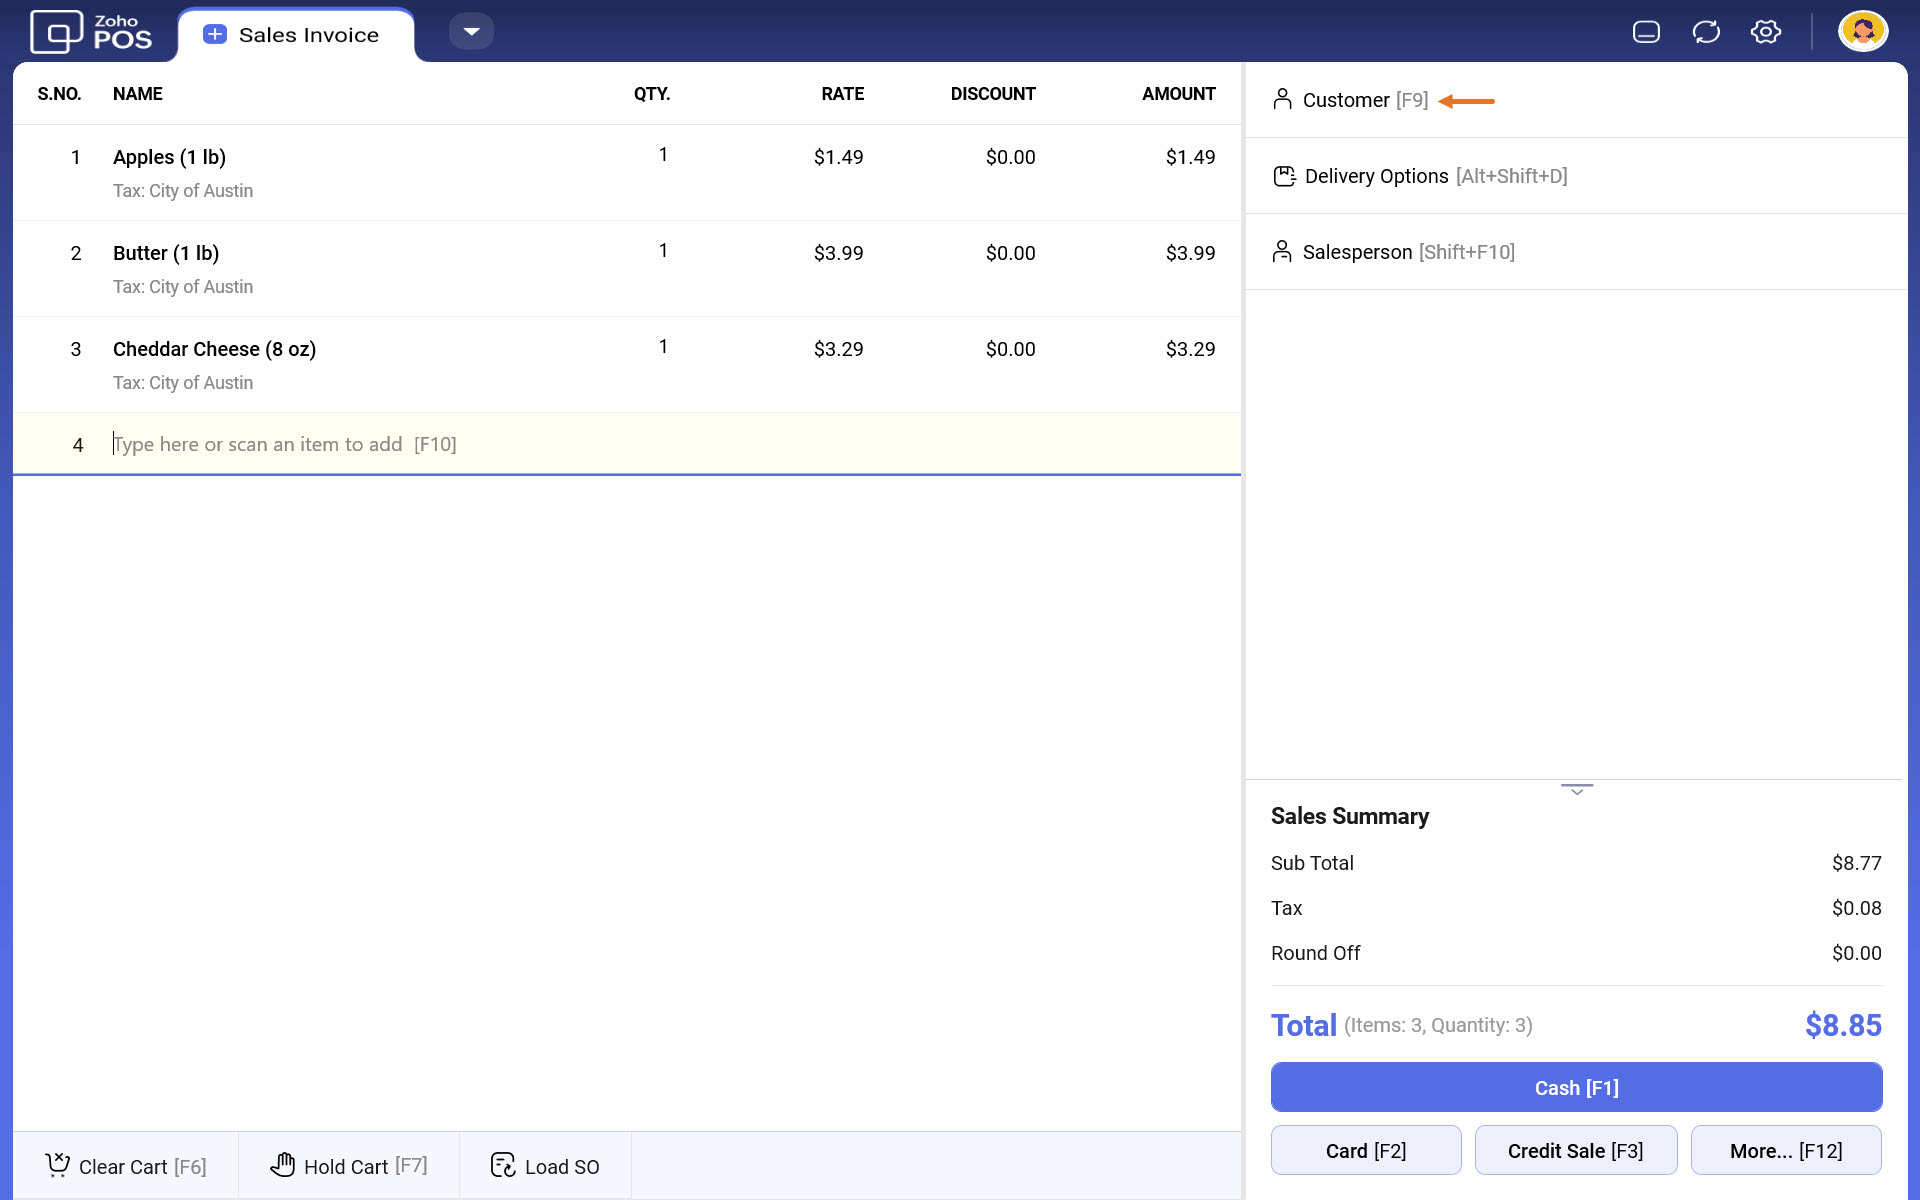Image resolution: width=1920 pixels, height=1200 pixels.
Task: Click the sync refresh icon in header
Action: 1706,32
